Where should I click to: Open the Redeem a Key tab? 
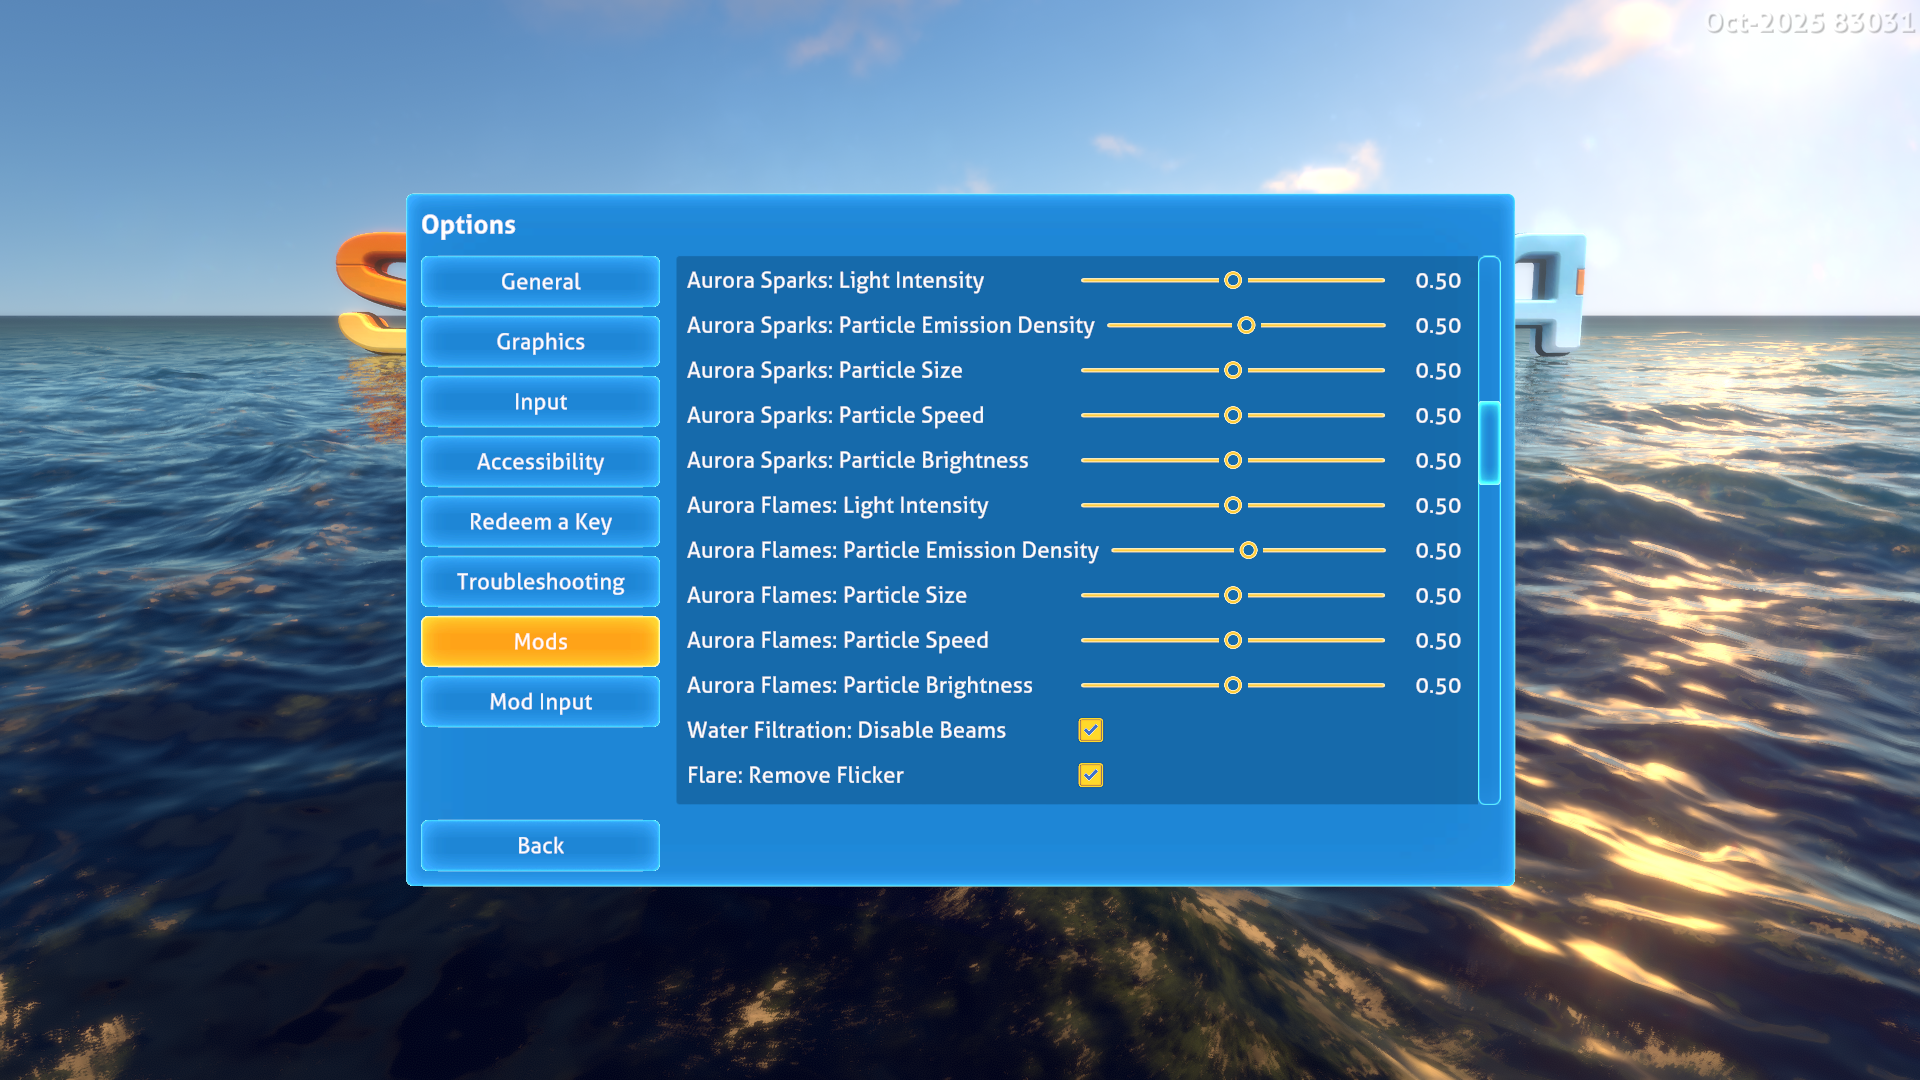coord(540,522)
